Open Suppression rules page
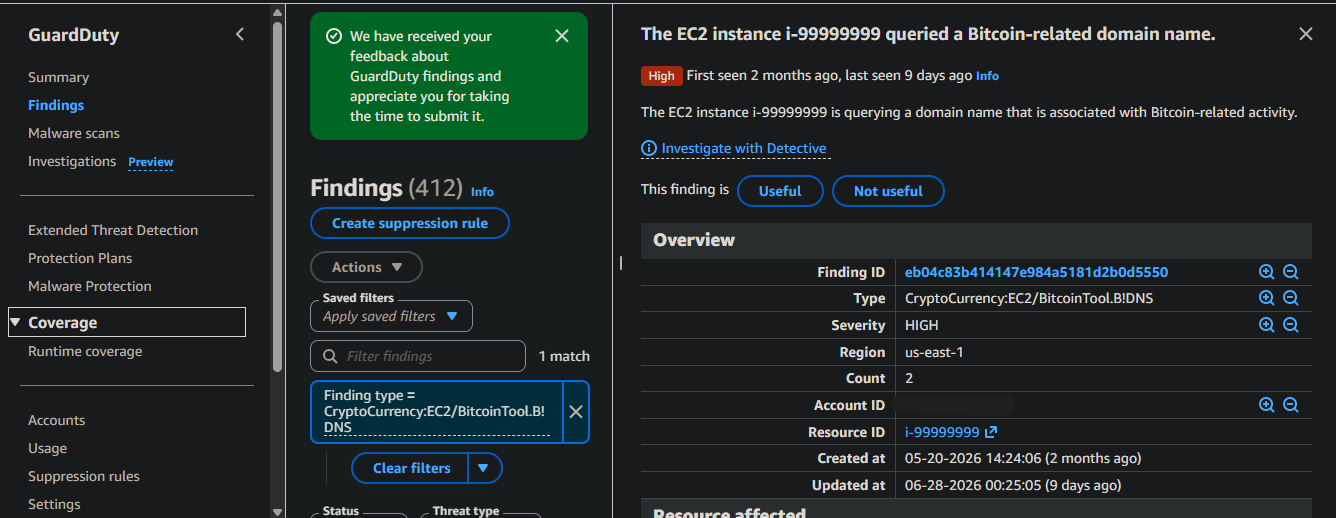The width and height of the screenshot is (1336, 518). click(84, 476)
